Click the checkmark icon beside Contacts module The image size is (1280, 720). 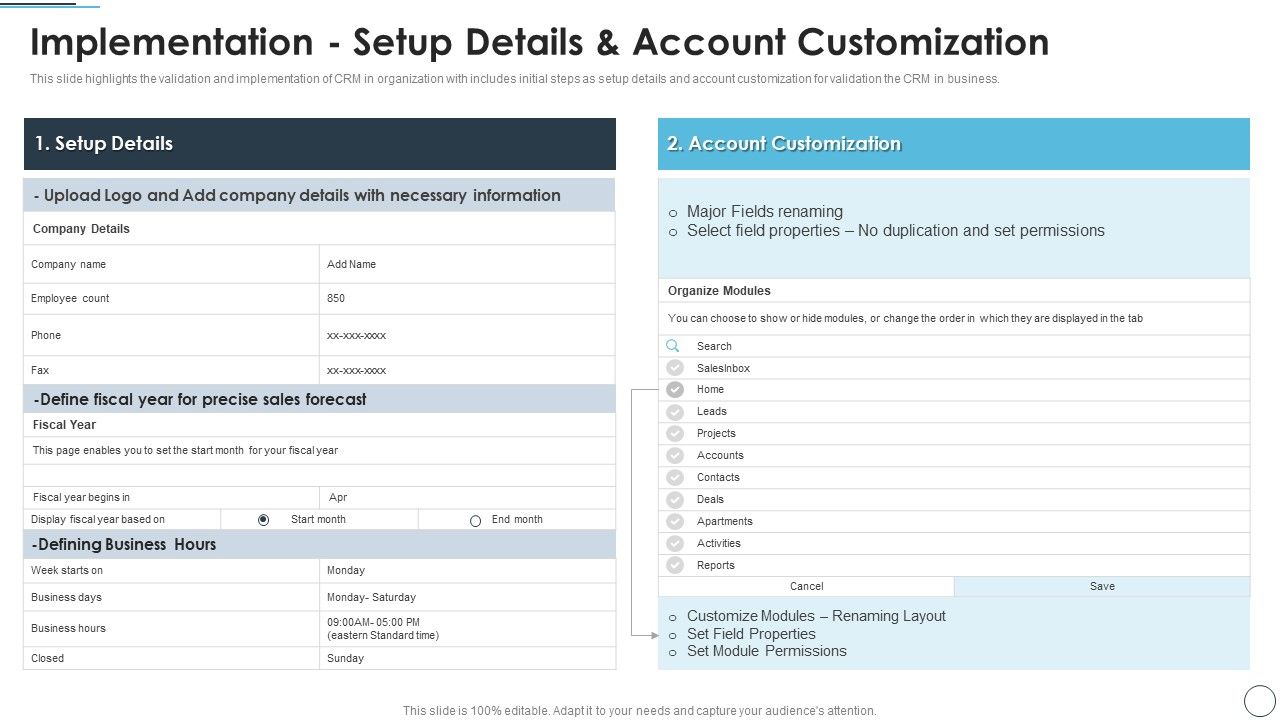click(674, 477)
